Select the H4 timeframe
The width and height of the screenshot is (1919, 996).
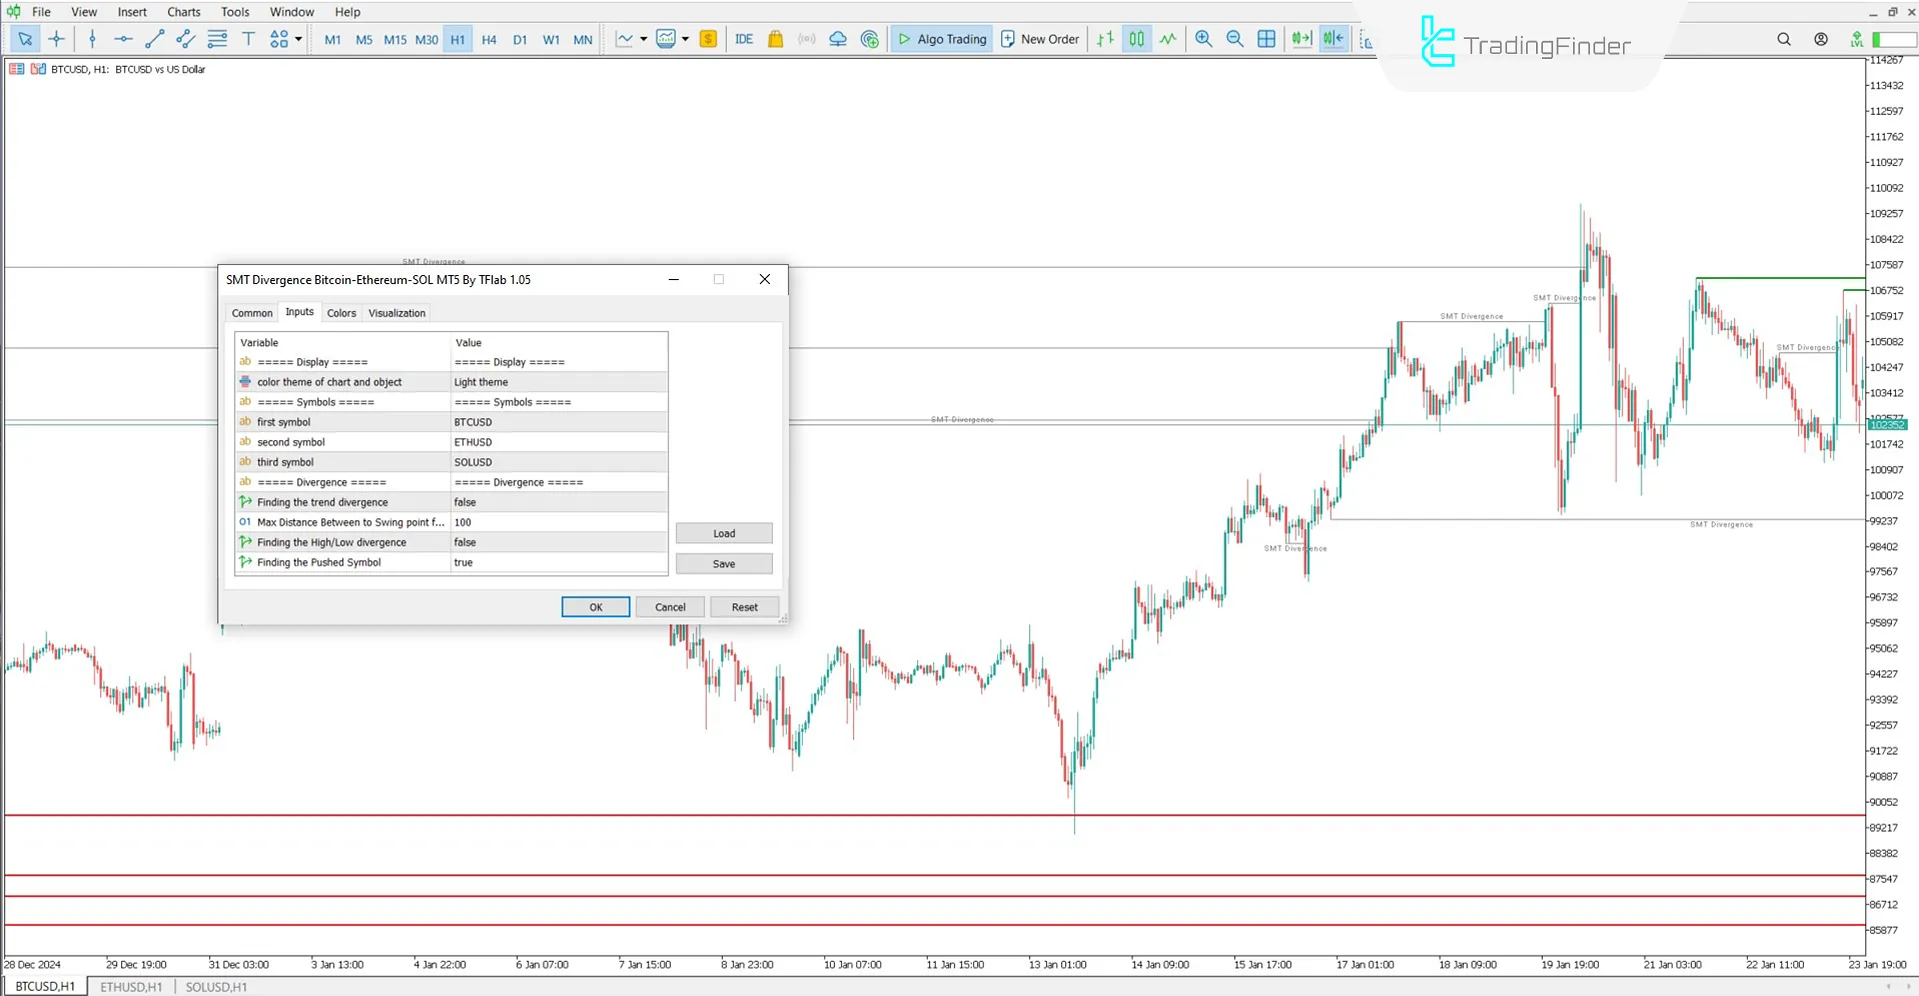pyautogui.click(x=489, y=40)
